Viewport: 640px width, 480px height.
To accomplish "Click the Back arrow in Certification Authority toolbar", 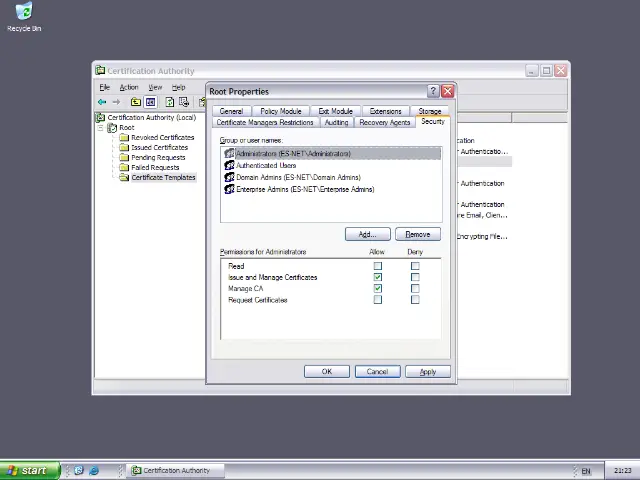I will pyautogui.click(x=102, y=102).
